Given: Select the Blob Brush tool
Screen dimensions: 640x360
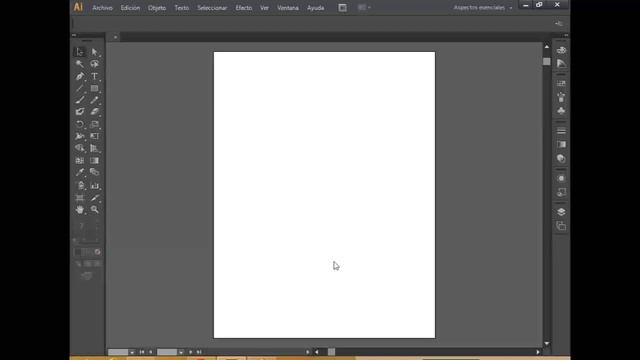Looking at the screenshot, I should (x=80, y=111).
